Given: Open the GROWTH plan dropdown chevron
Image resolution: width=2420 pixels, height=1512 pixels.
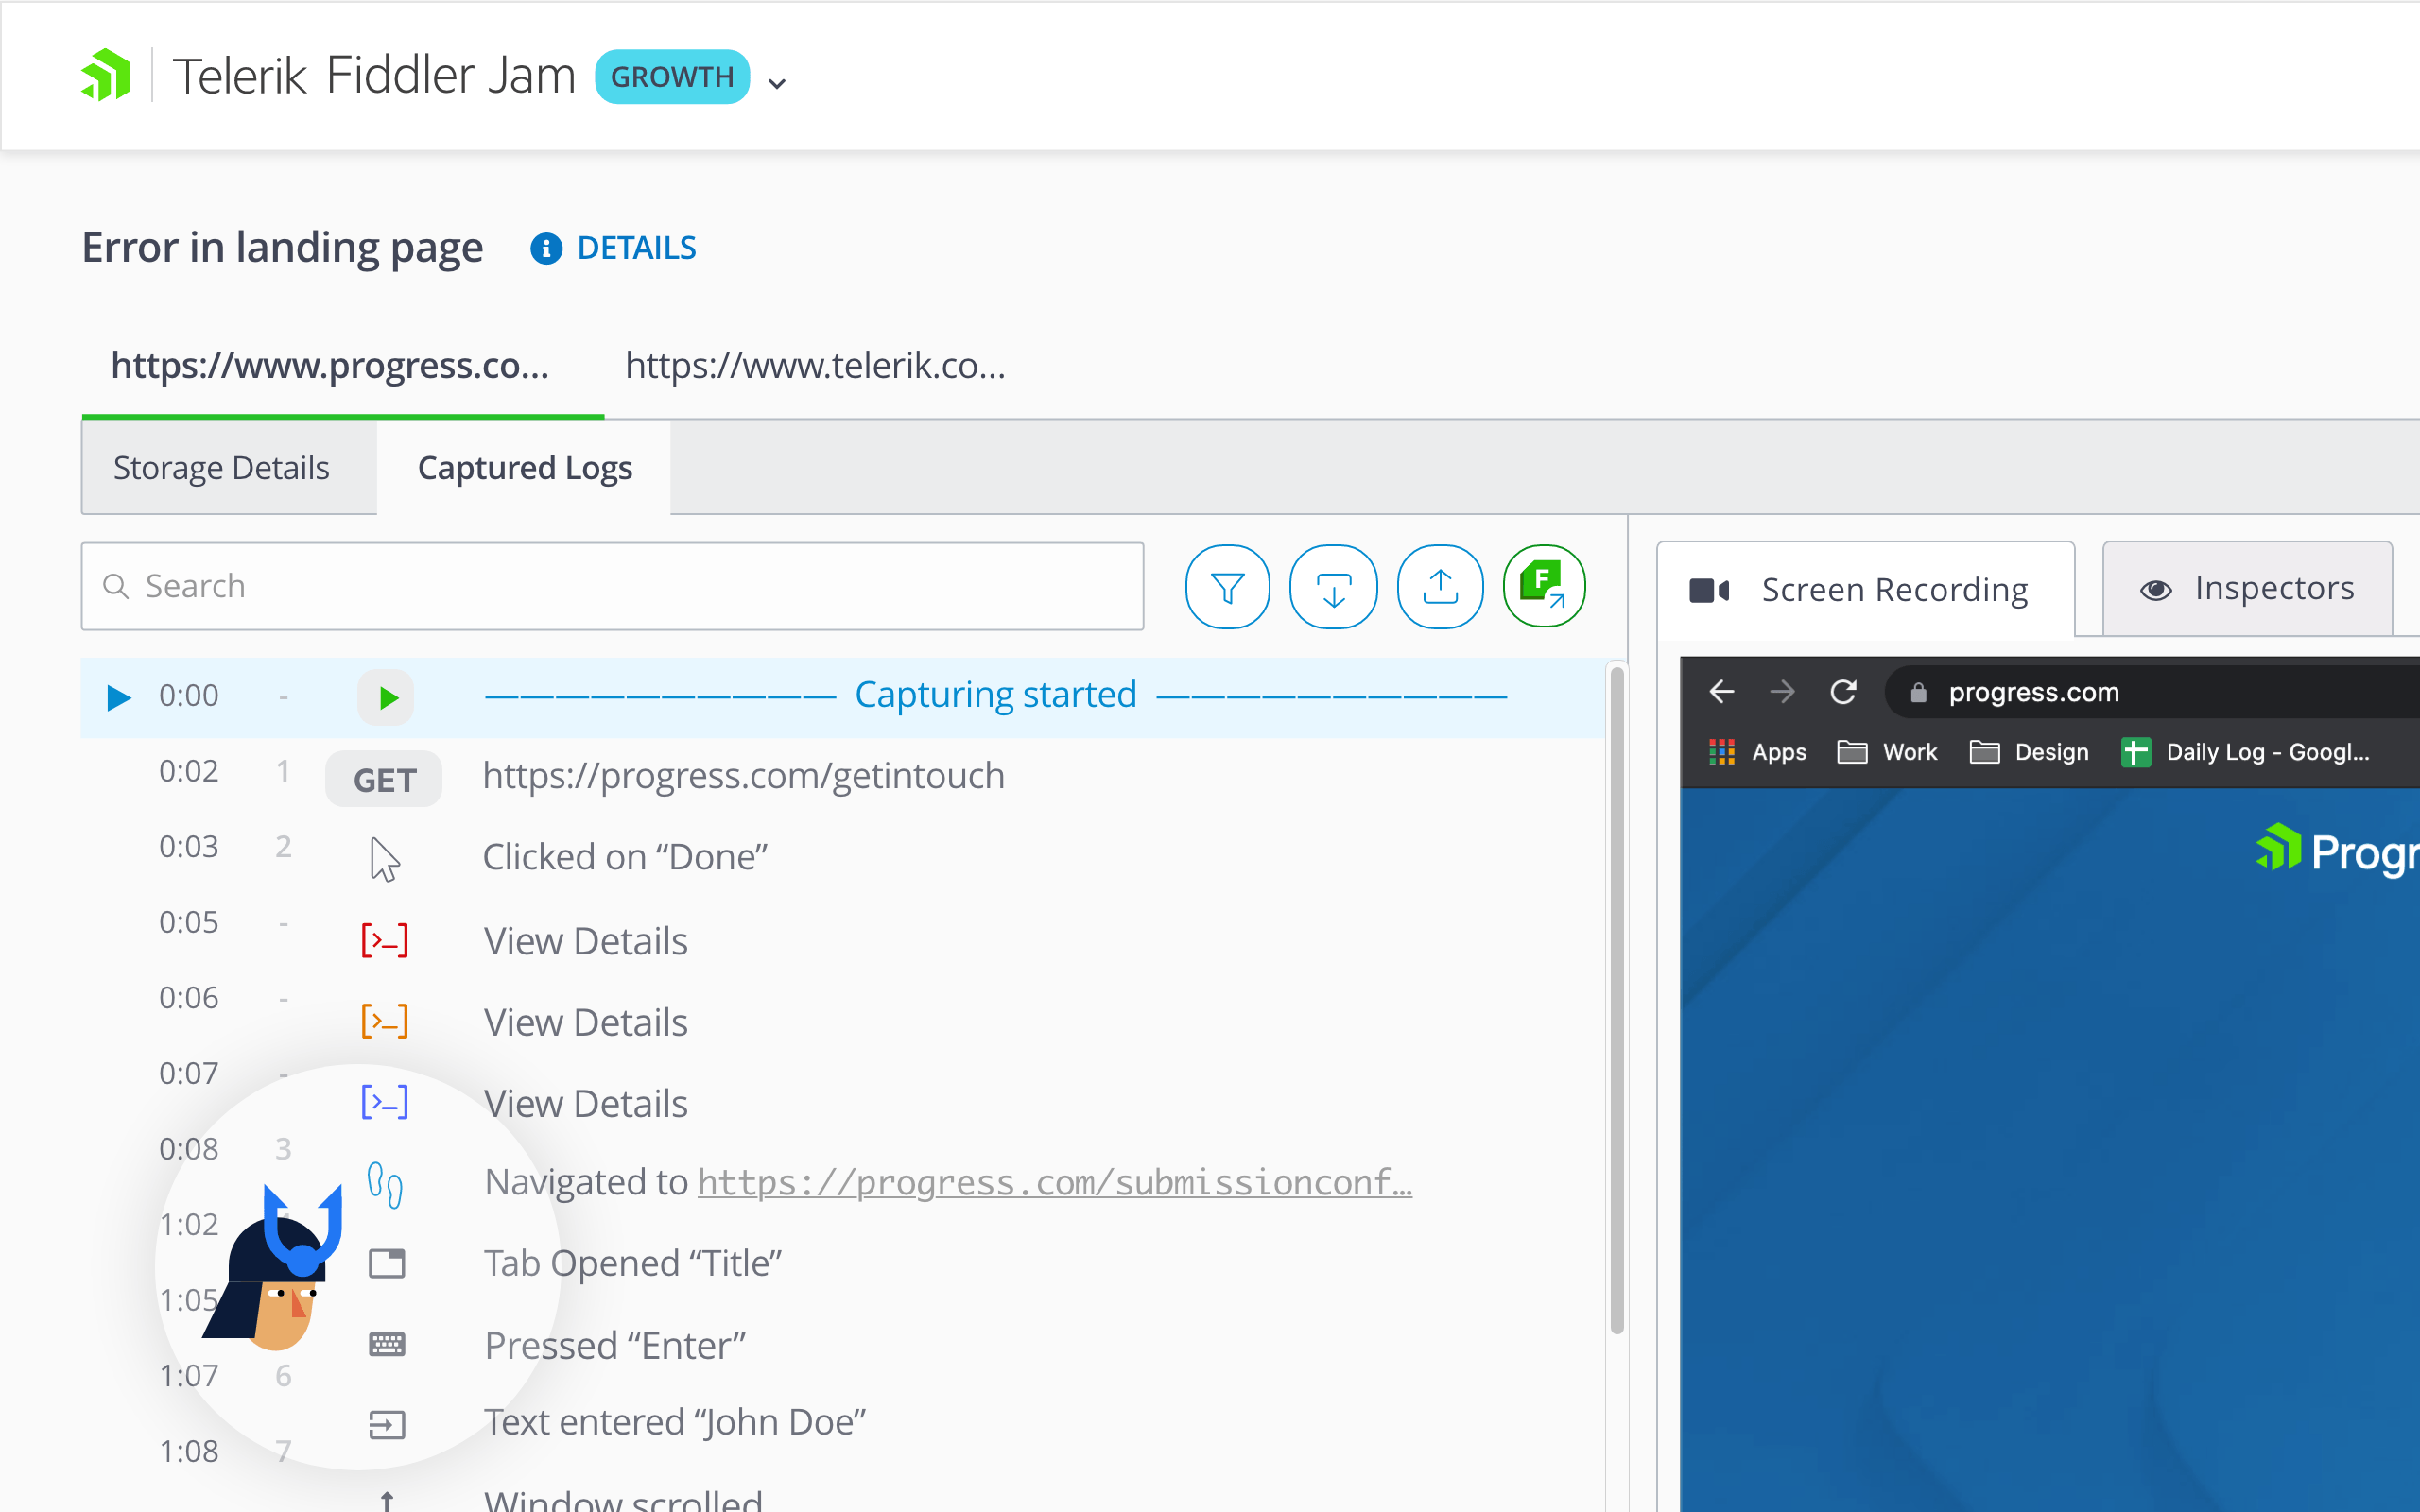Looking at the screenshot, I should pos(777,84).
